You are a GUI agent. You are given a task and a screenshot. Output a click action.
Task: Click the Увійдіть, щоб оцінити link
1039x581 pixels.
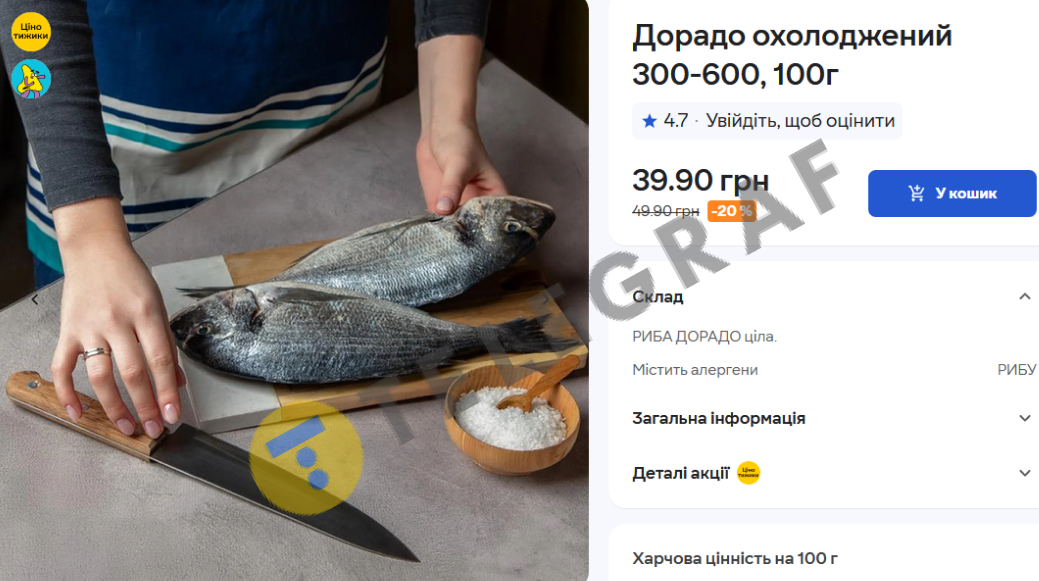(x=800, y=121)
